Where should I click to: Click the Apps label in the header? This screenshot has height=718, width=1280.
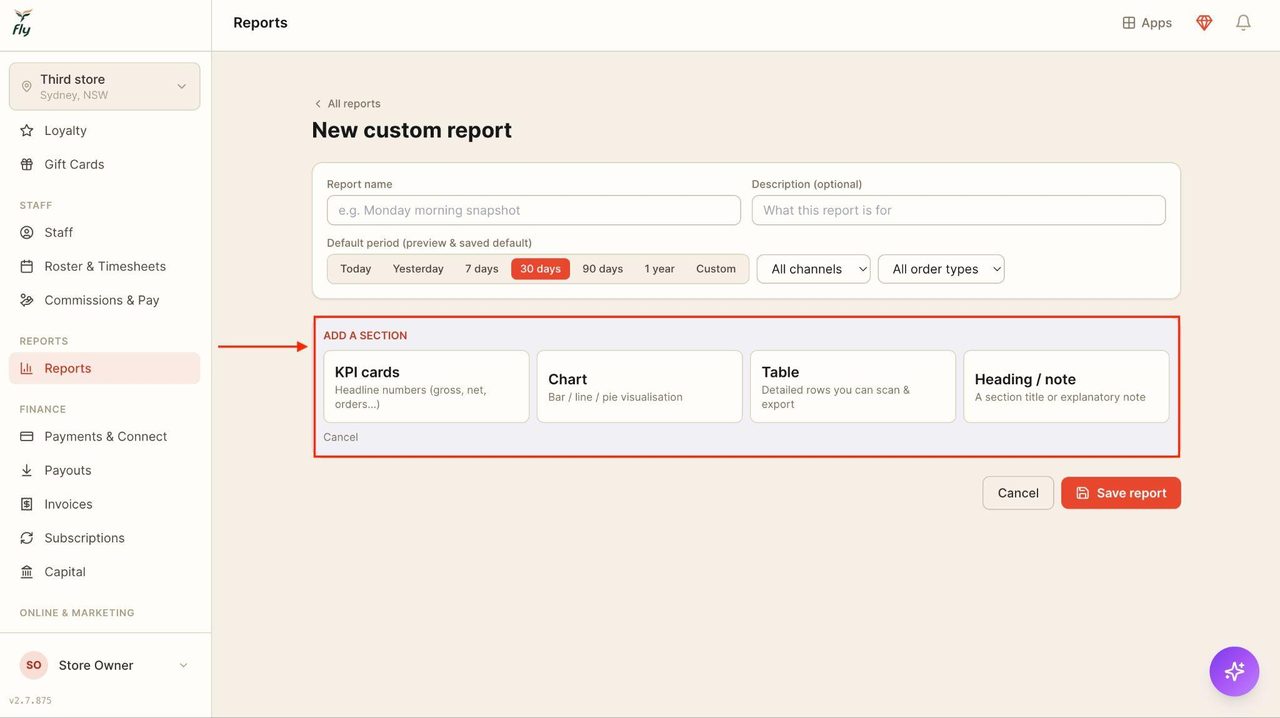(x=1156, y=23)
